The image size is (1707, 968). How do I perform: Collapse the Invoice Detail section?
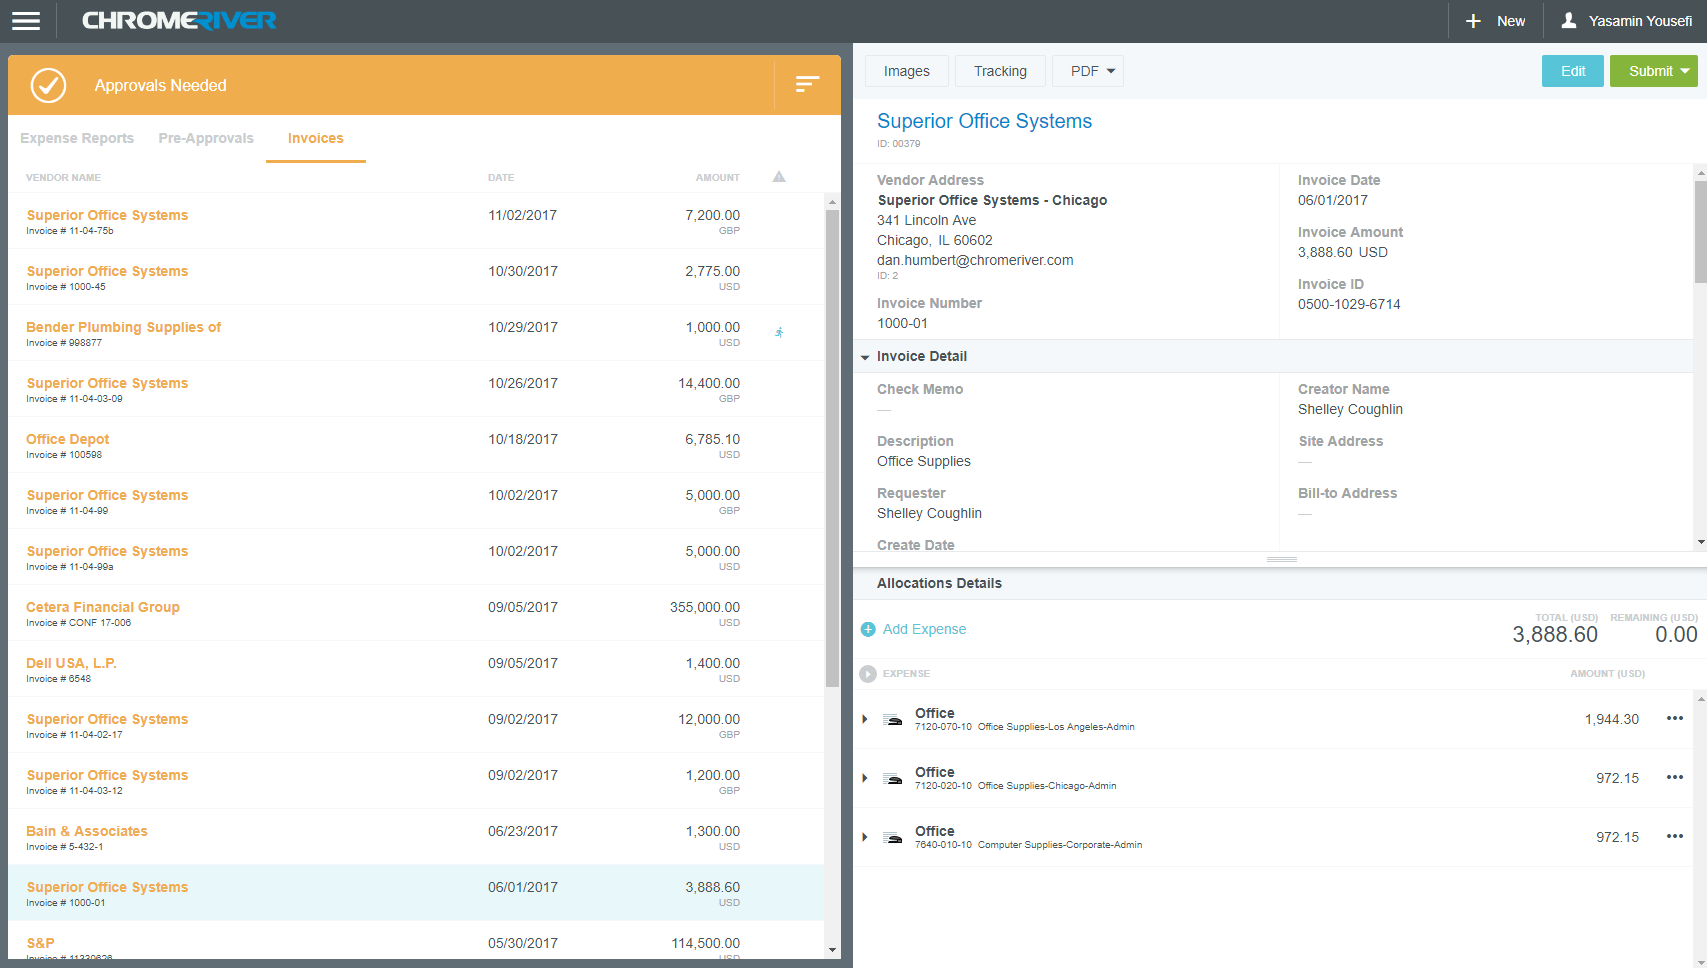pos(865,357)
